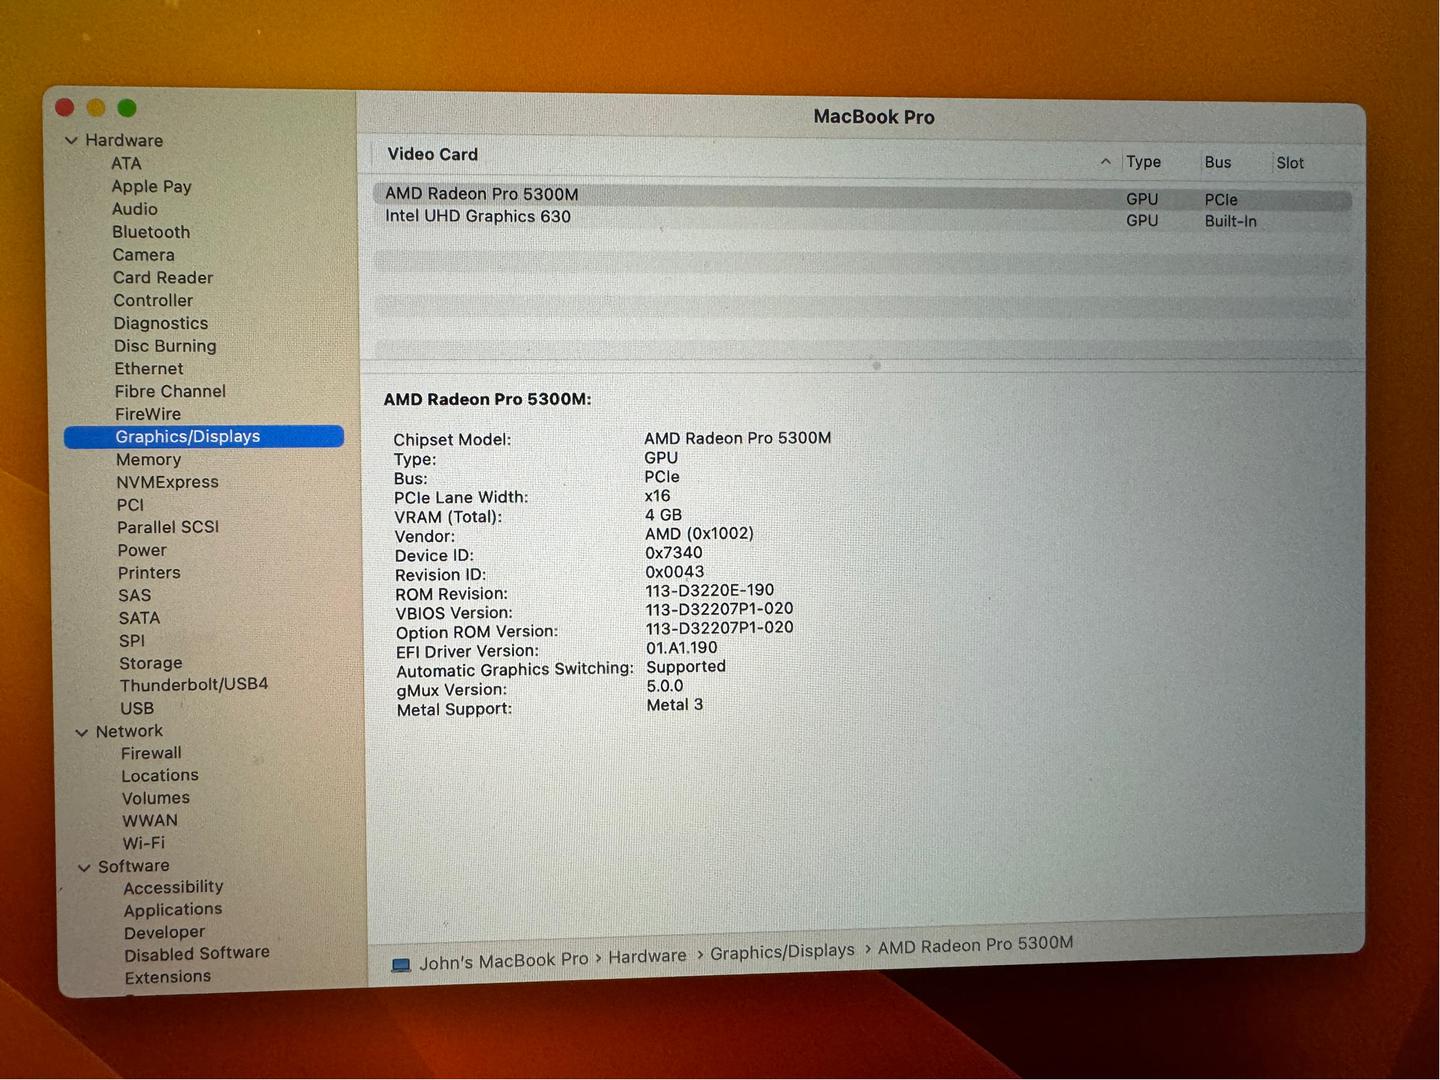Select the Intel UHD Graphics 630 row
This screenshot has height=1080, width=1440.
pos(862,218)
